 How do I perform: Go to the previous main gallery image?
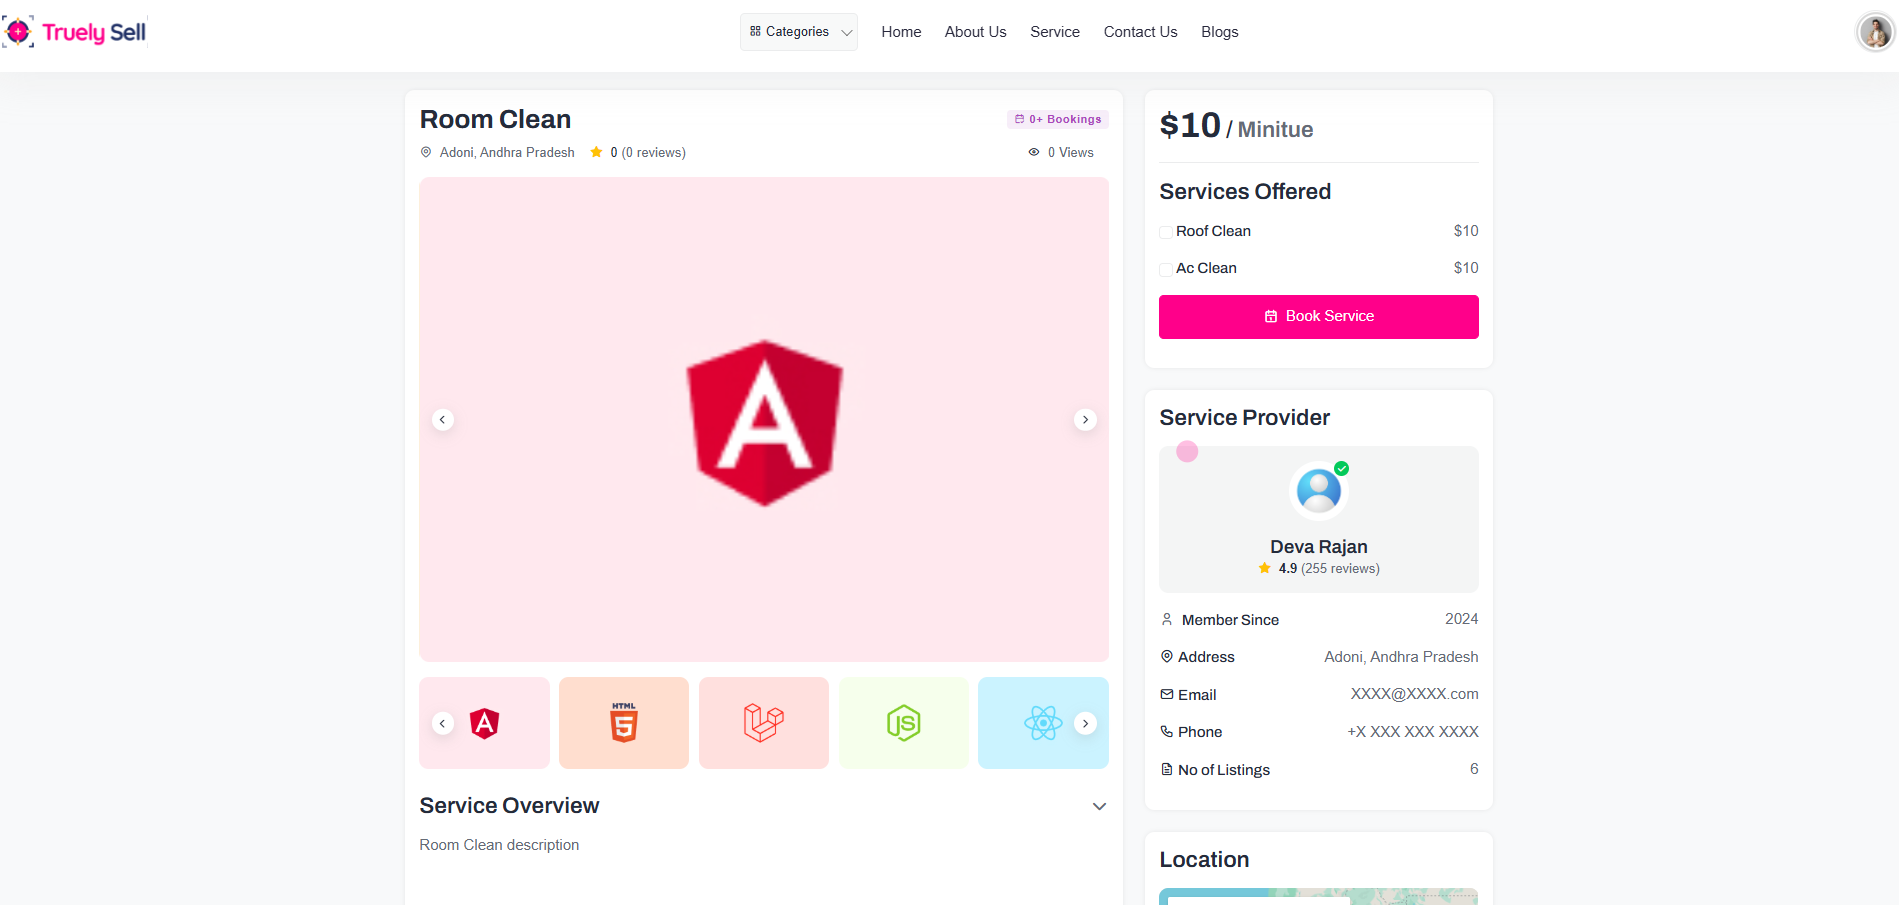(443, 420)
